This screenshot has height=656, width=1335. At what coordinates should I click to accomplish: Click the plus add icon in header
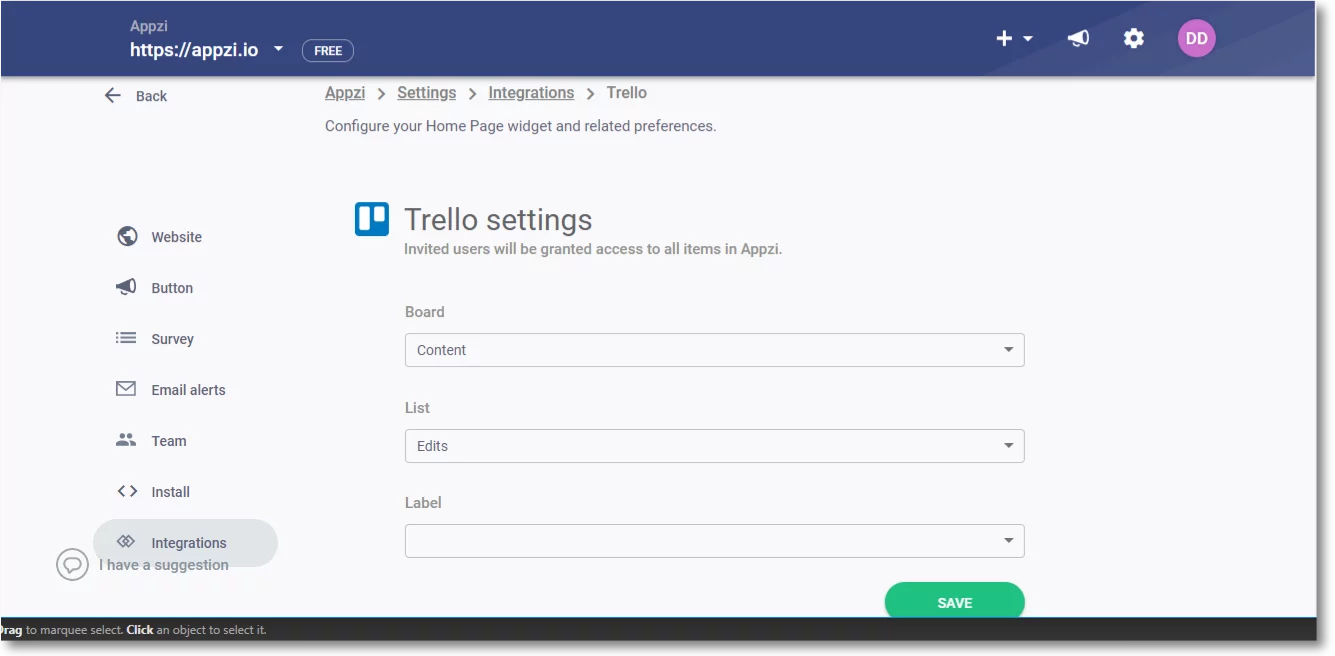point(1004,38)
